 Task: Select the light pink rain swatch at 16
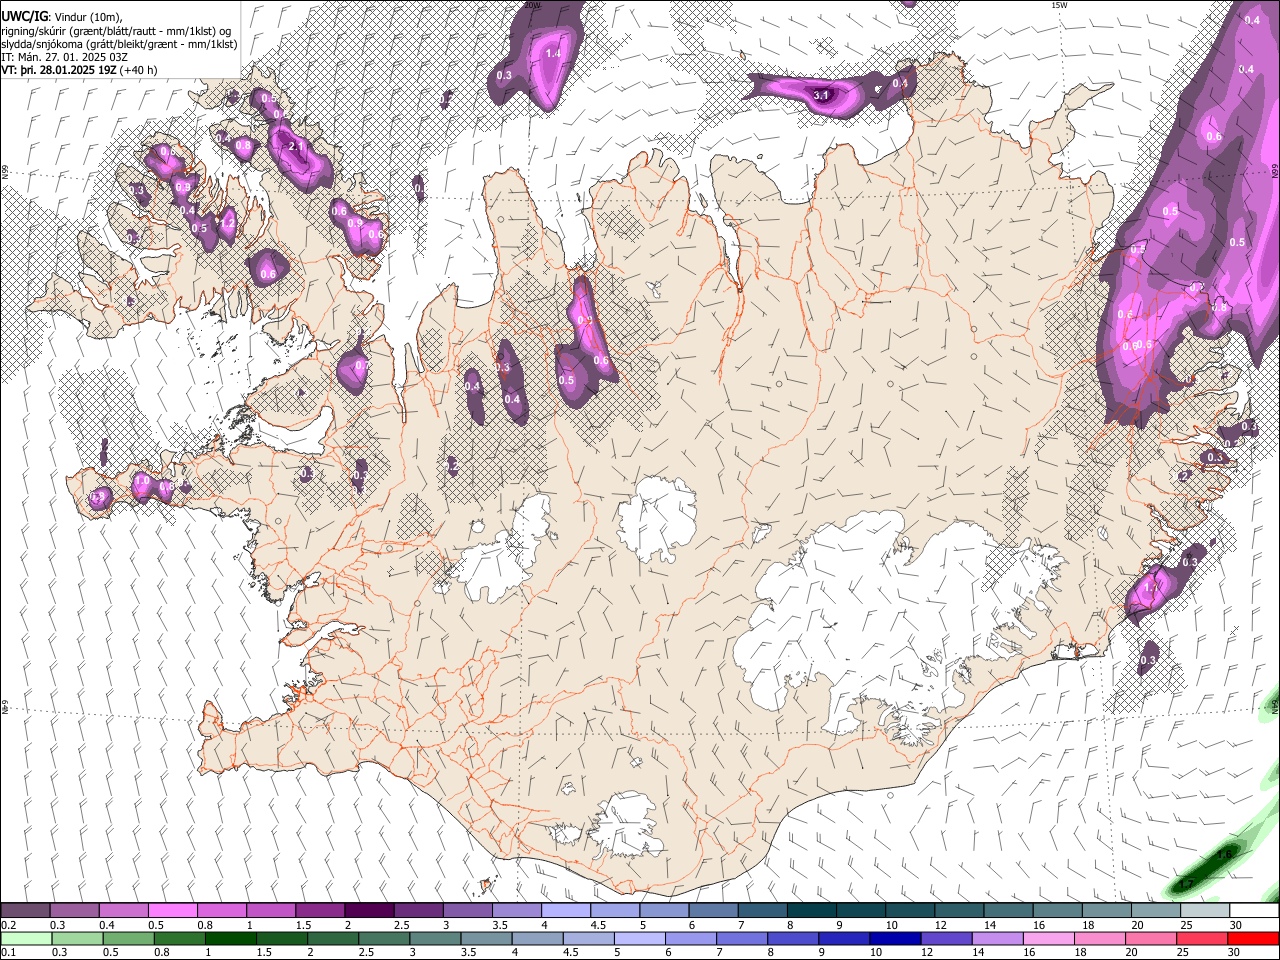click(1047, 938)
